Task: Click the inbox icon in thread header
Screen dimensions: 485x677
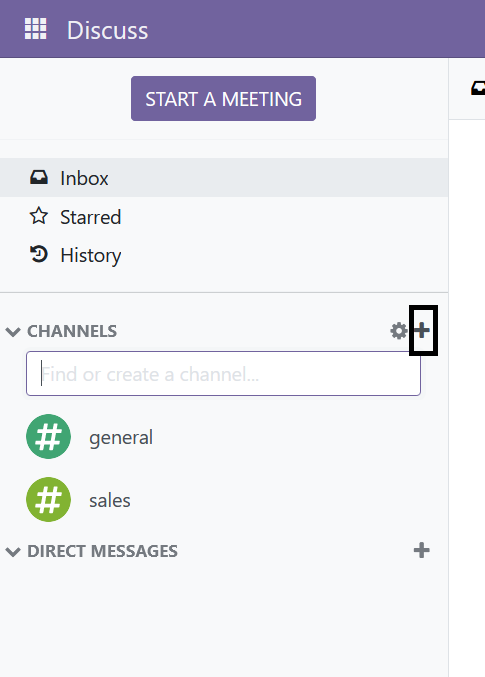Action: pyautogui.click(x=478, y=89)
